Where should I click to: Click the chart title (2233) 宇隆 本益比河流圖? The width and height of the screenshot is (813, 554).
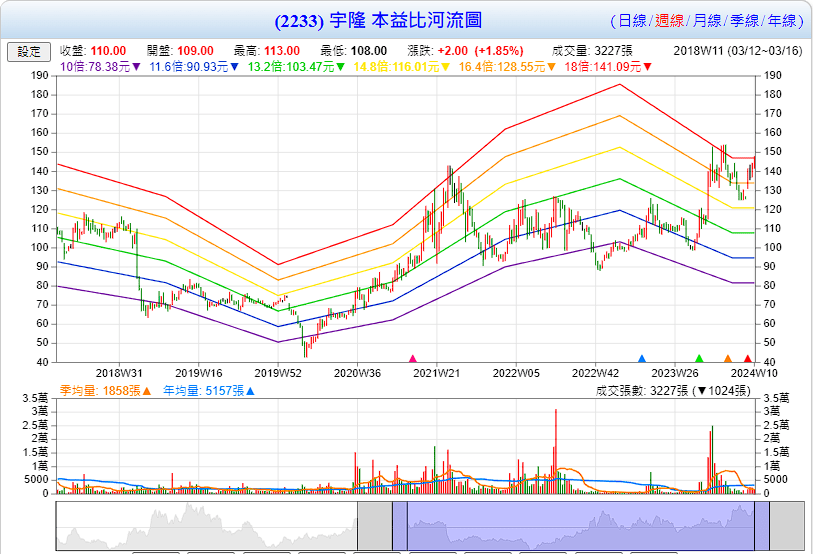coord(379,21)
